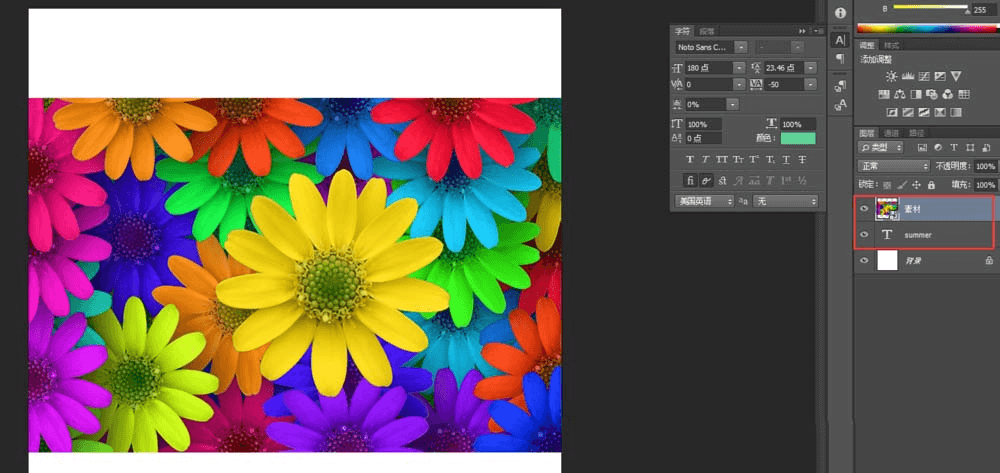
Task: Add an Invert adjustment
Action: click(892, 113)
